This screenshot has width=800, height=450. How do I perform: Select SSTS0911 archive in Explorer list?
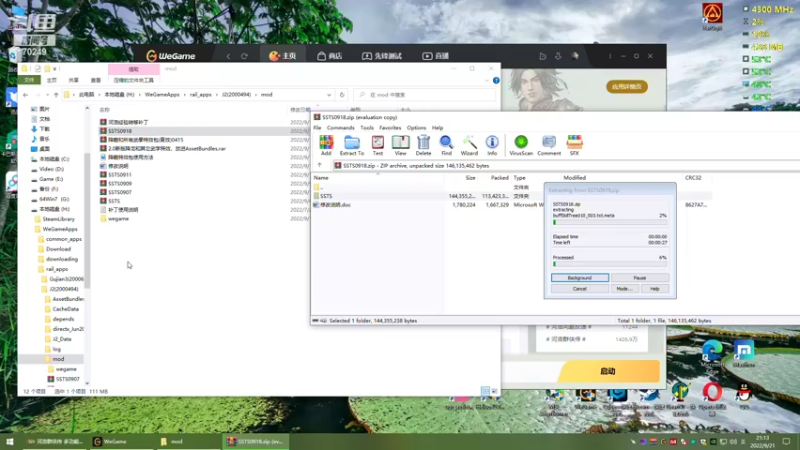click(120, 175)
